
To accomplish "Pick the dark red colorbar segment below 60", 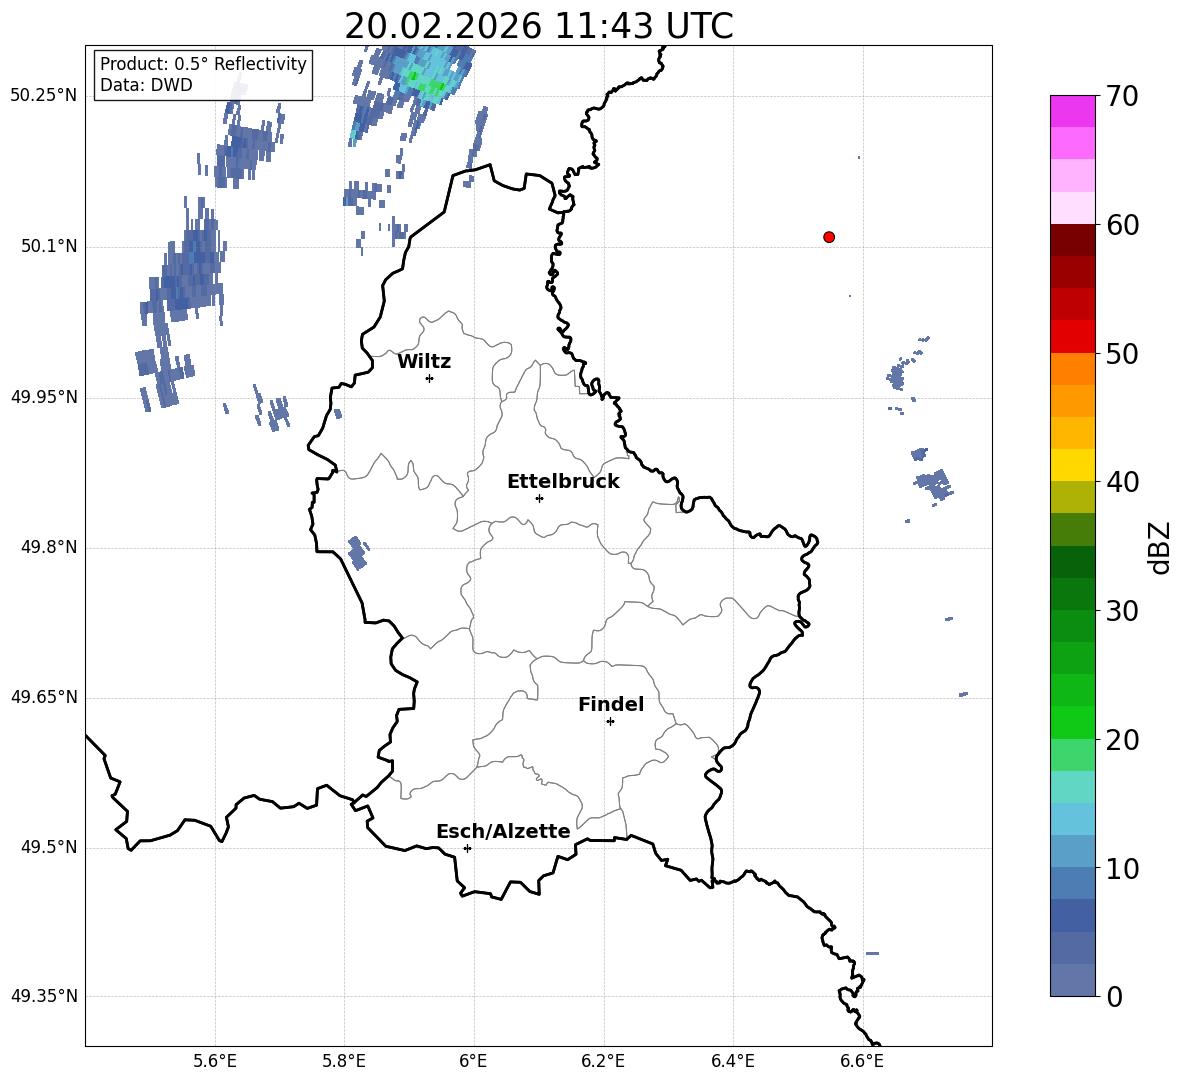I will coord(1073,240).
